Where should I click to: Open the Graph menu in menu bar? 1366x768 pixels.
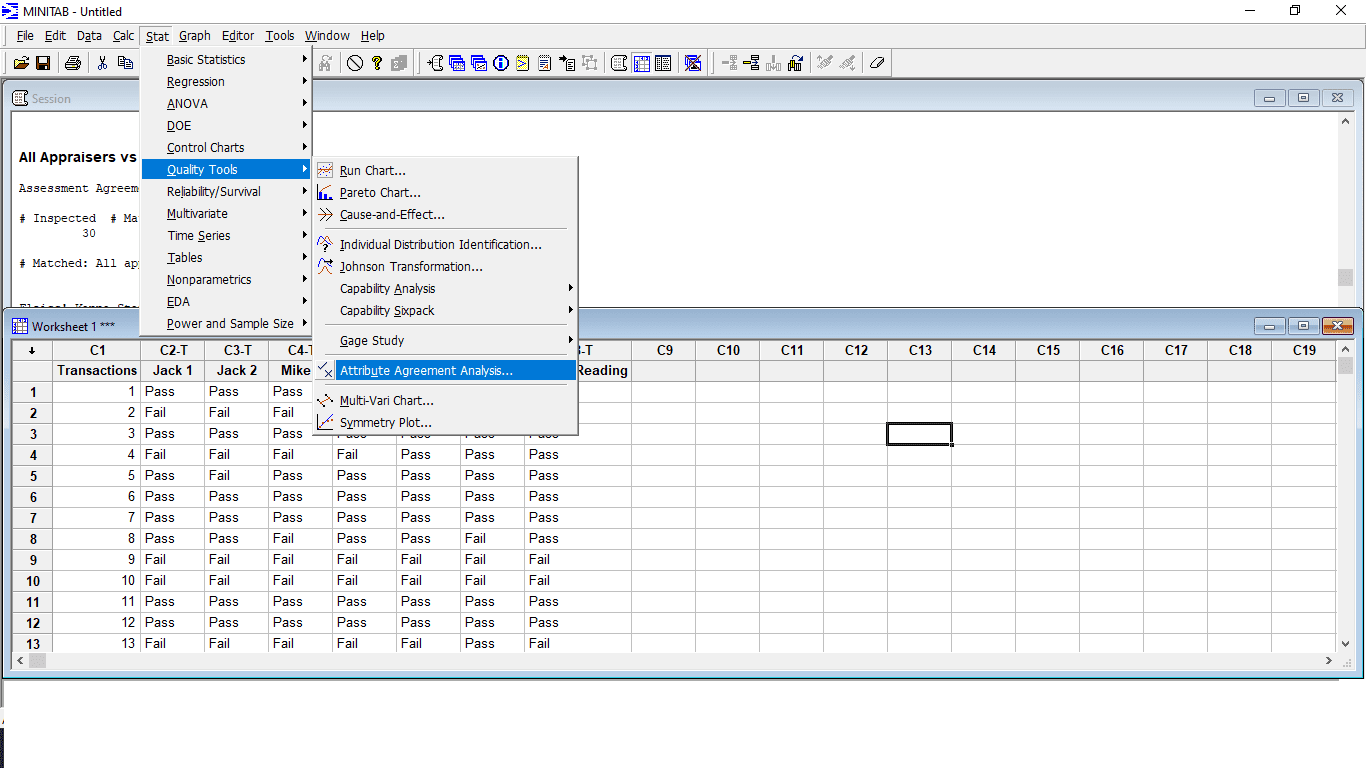pos(195,36)
